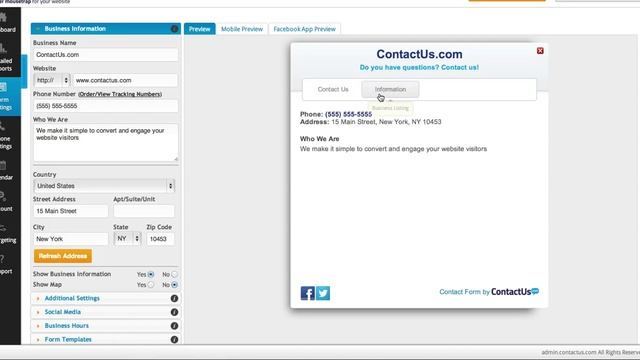Close the ContactUs.com preview popup
Image resolution: width=640 pixels, height=360 pixels.
click(x=540, y=51)
